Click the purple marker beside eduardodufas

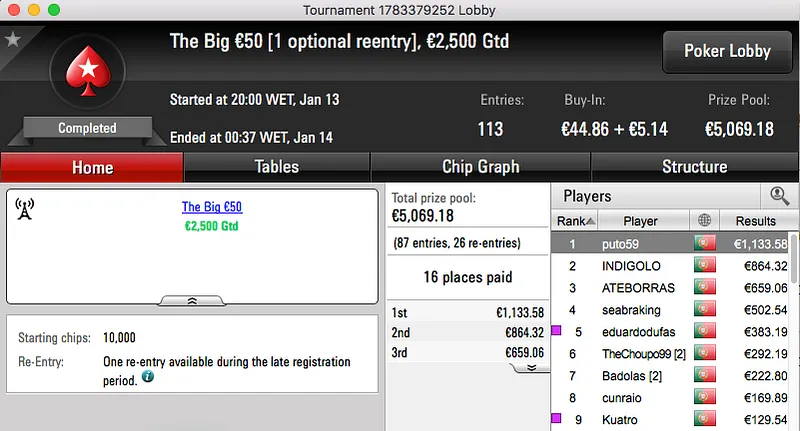[556, 331]
